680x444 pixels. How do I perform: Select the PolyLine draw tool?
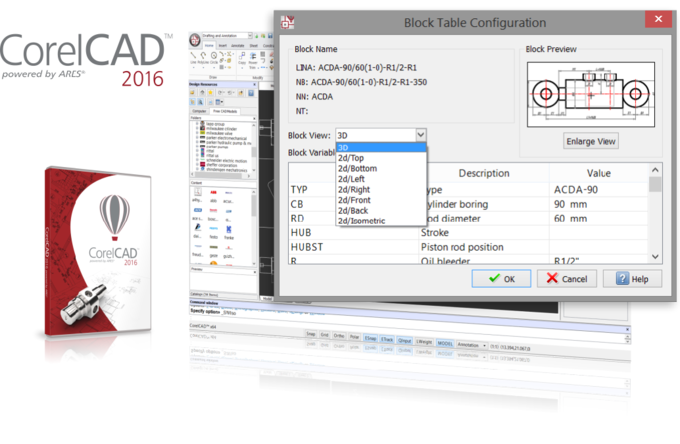point(203,58)
